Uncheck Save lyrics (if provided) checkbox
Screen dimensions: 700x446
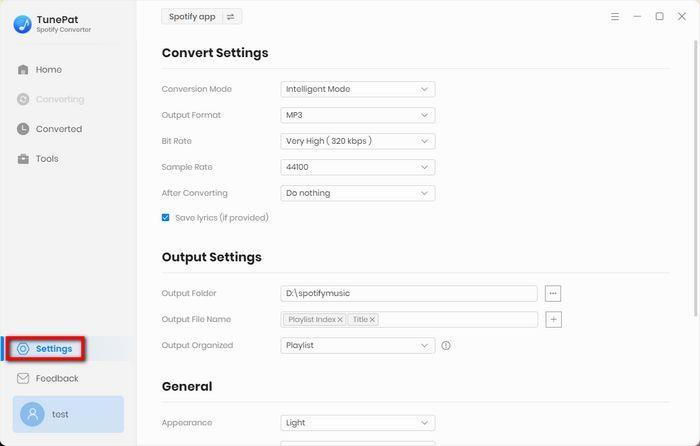coord(166,217)
